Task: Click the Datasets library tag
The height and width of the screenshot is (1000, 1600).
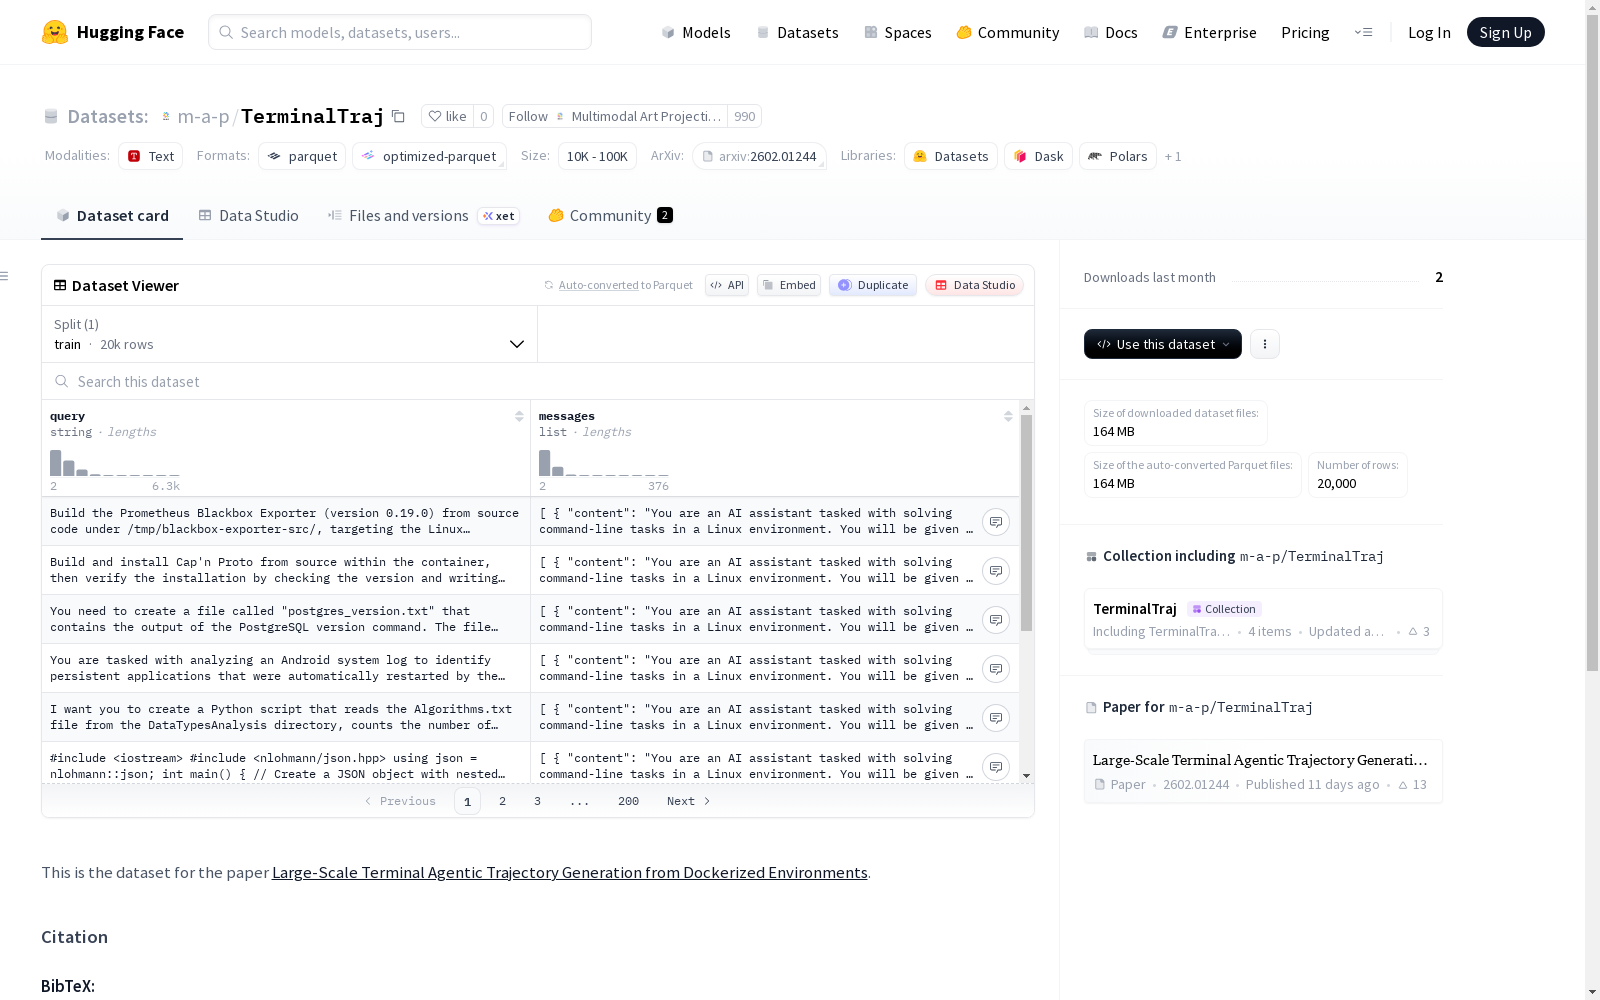Action: [951, 156]
